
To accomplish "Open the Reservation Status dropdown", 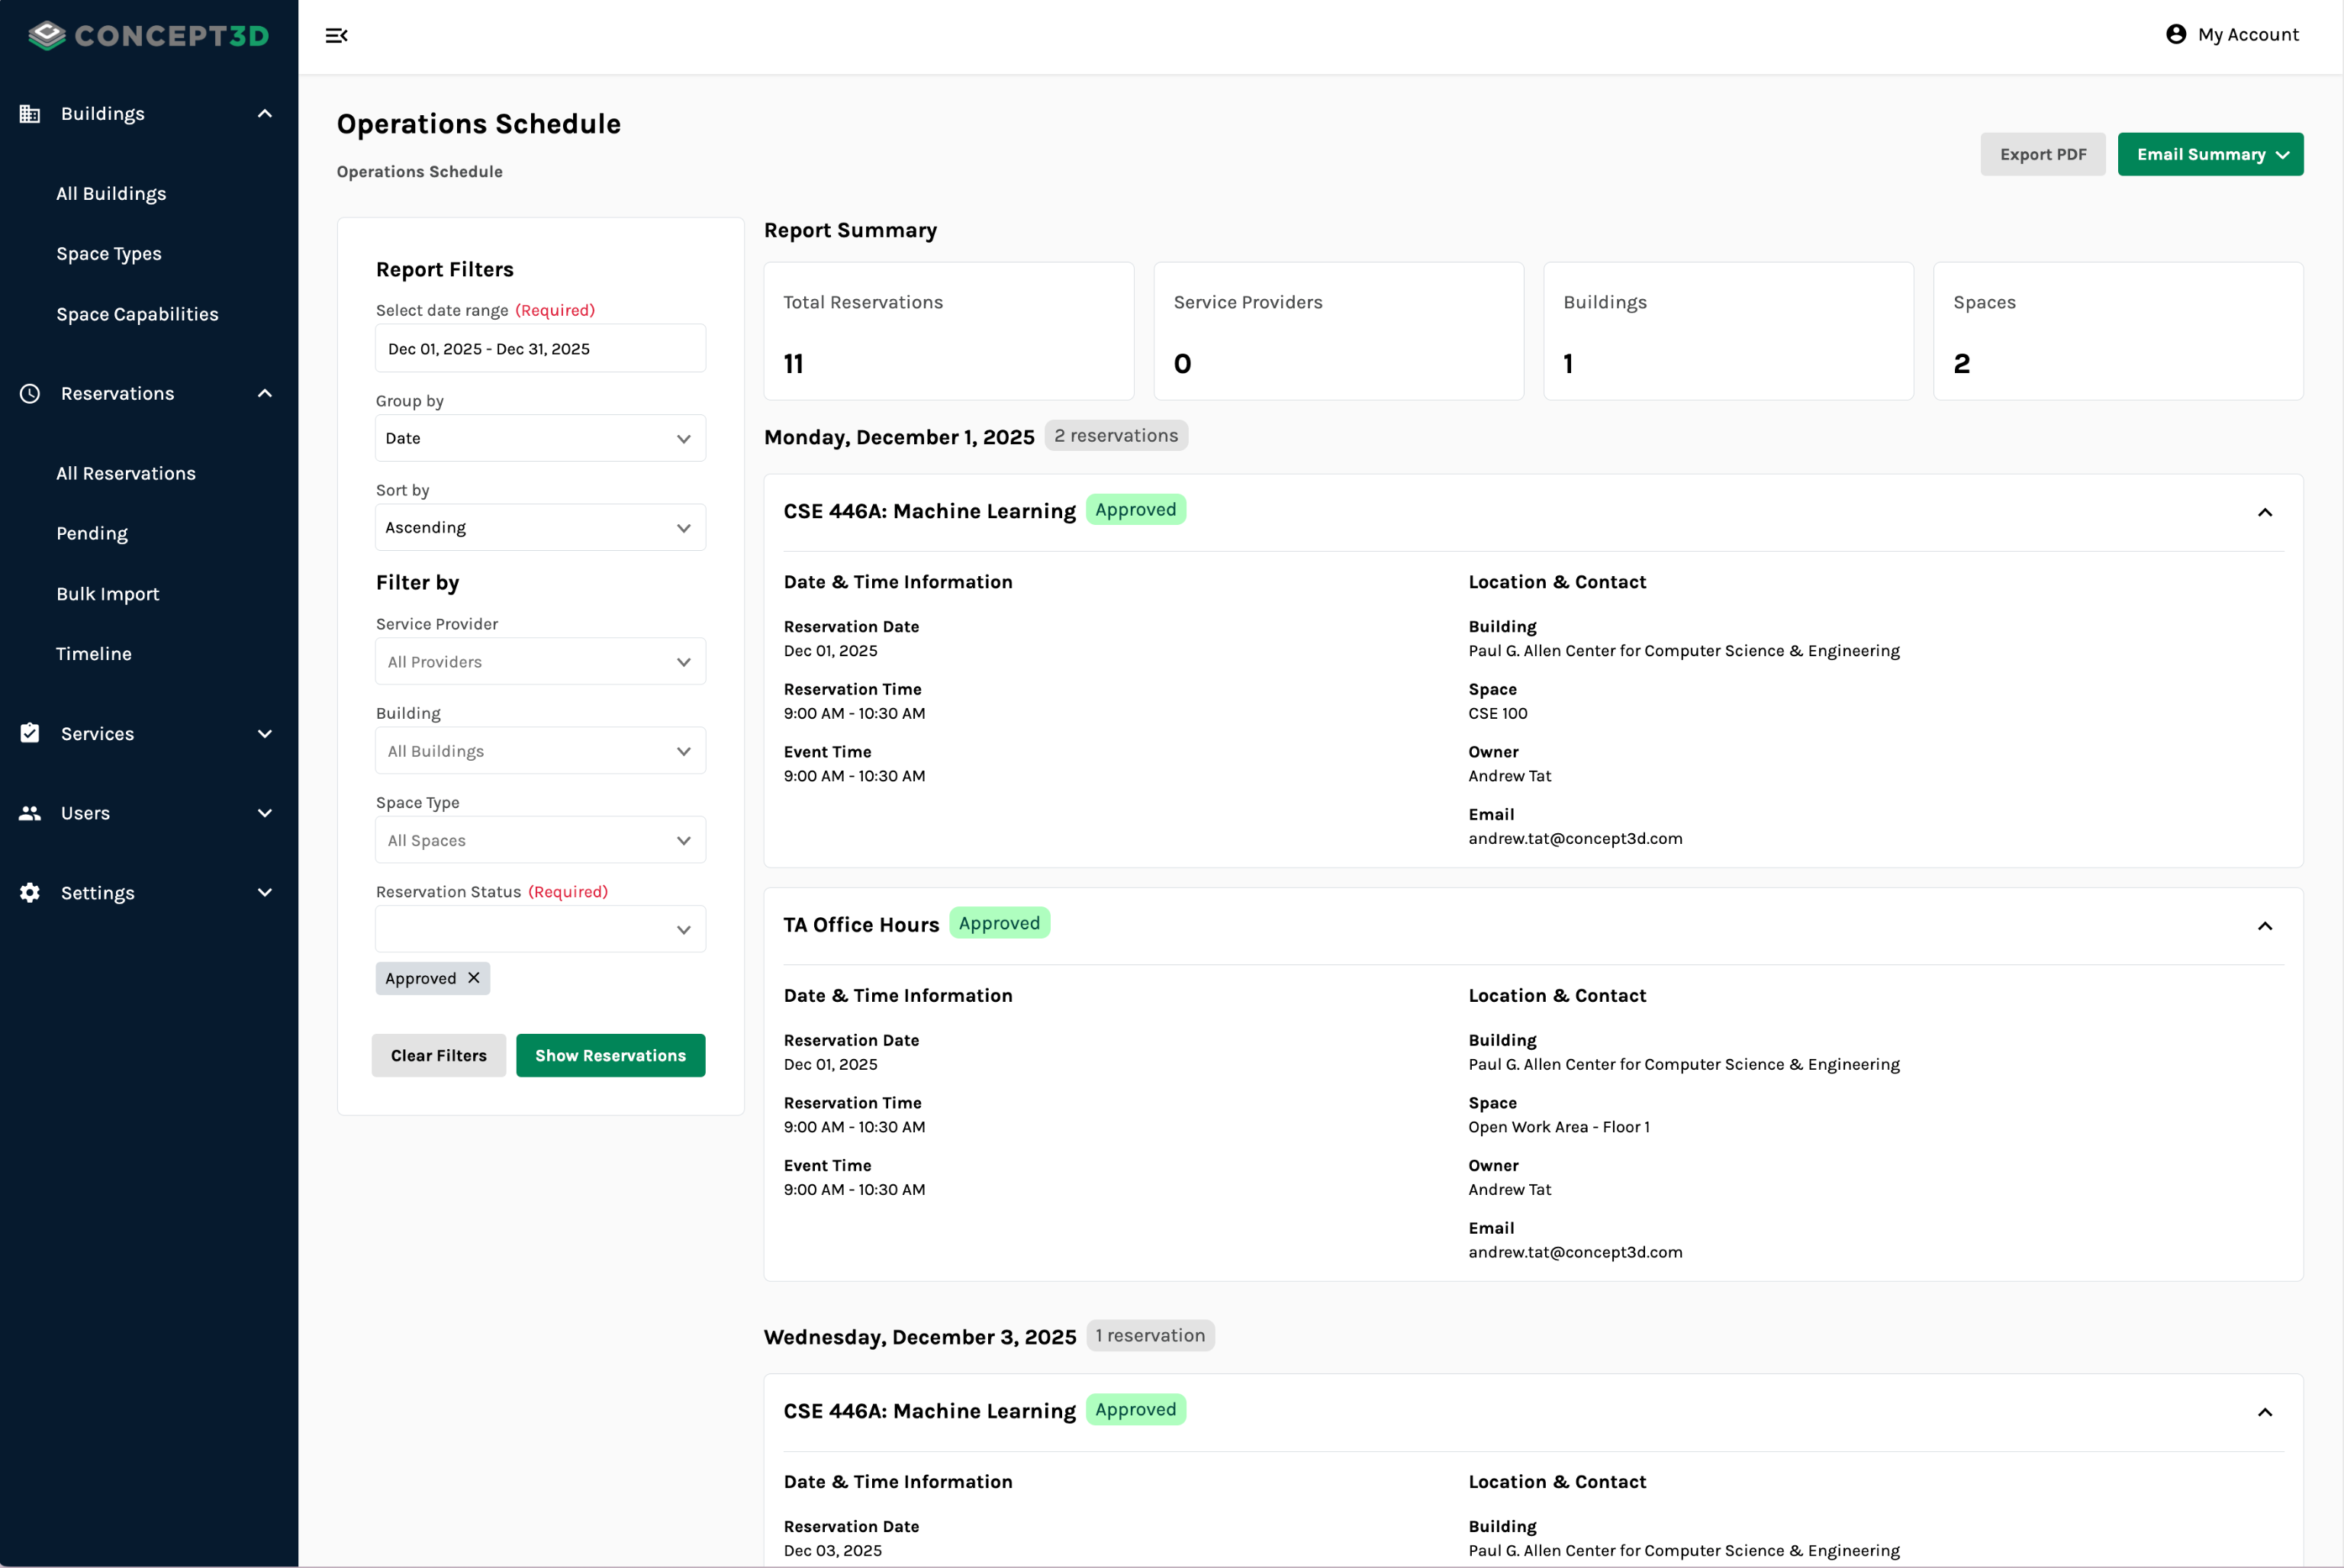I will click(x=540, y=929).
